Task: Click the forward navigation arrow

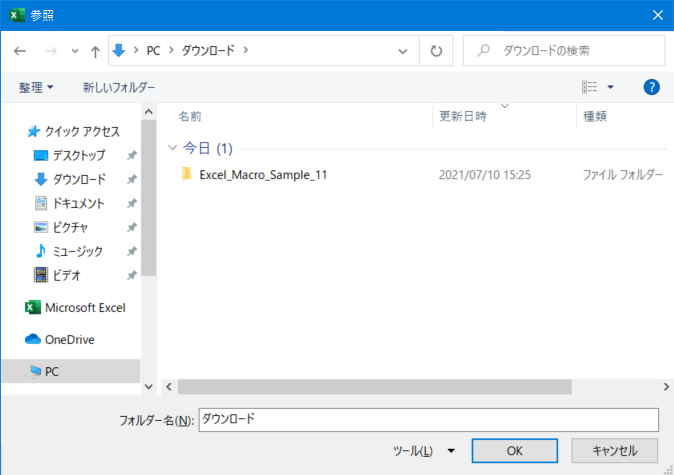Action: coord(51,51)
